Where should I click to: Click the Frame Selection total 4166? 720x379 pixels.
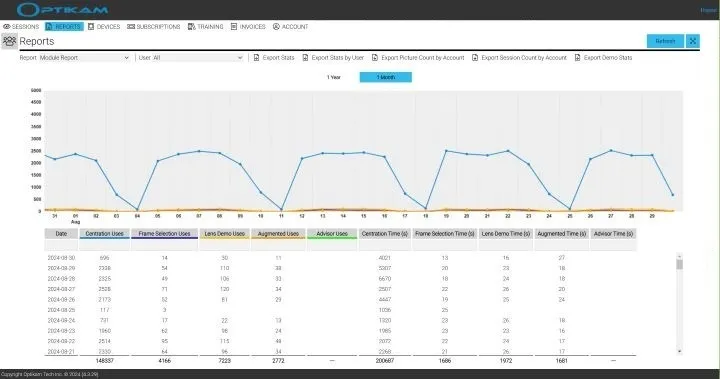(x=164, y=361)
